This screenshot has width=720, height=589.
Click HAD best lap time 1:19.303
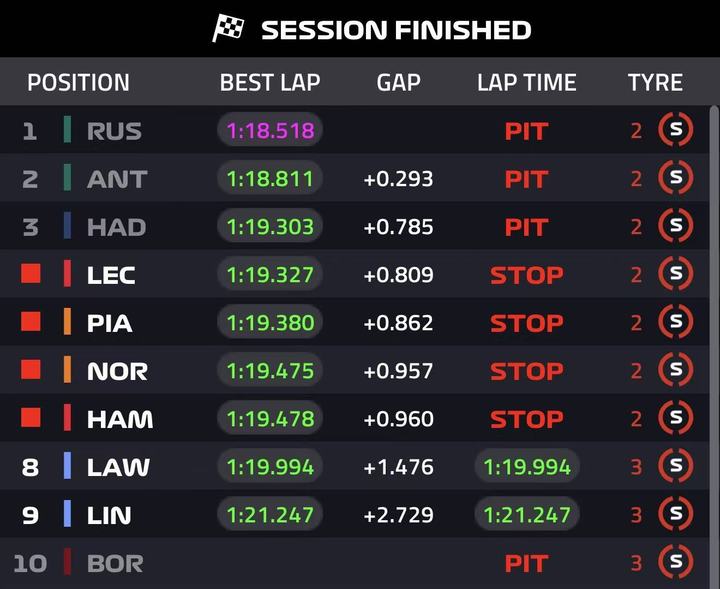[270, 227]
